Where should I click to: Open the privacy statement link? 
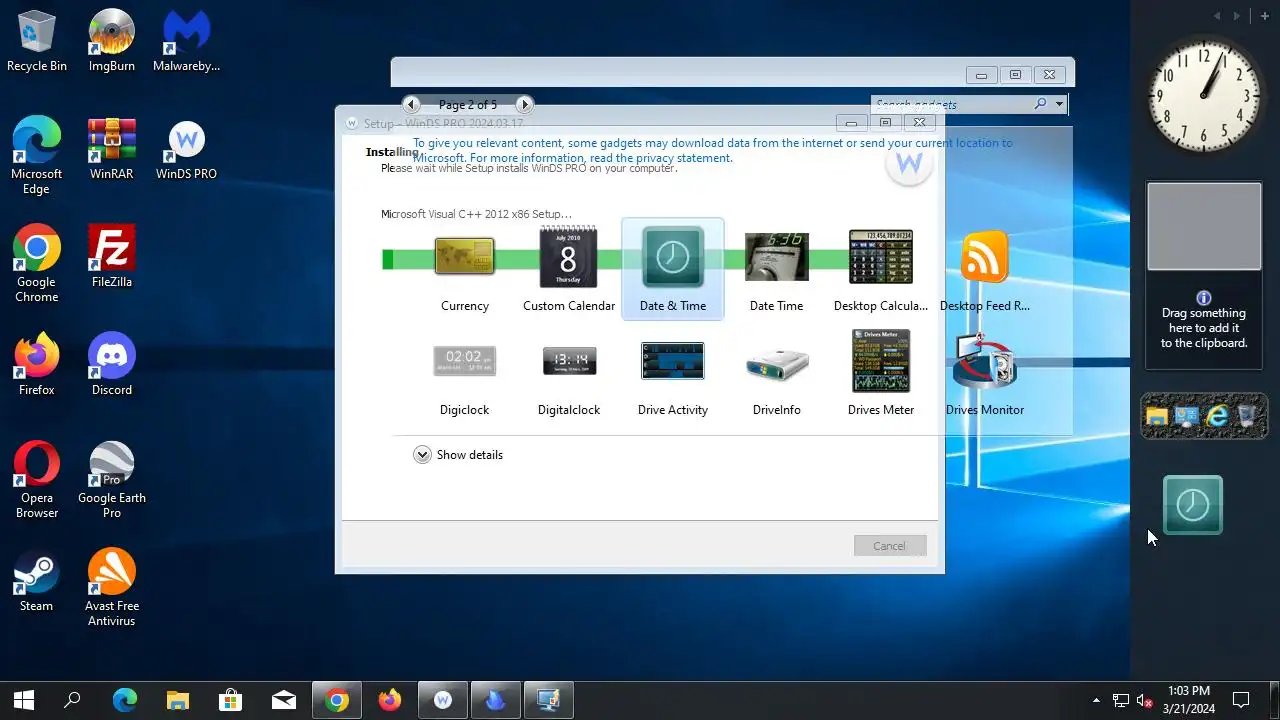(661, 158)
